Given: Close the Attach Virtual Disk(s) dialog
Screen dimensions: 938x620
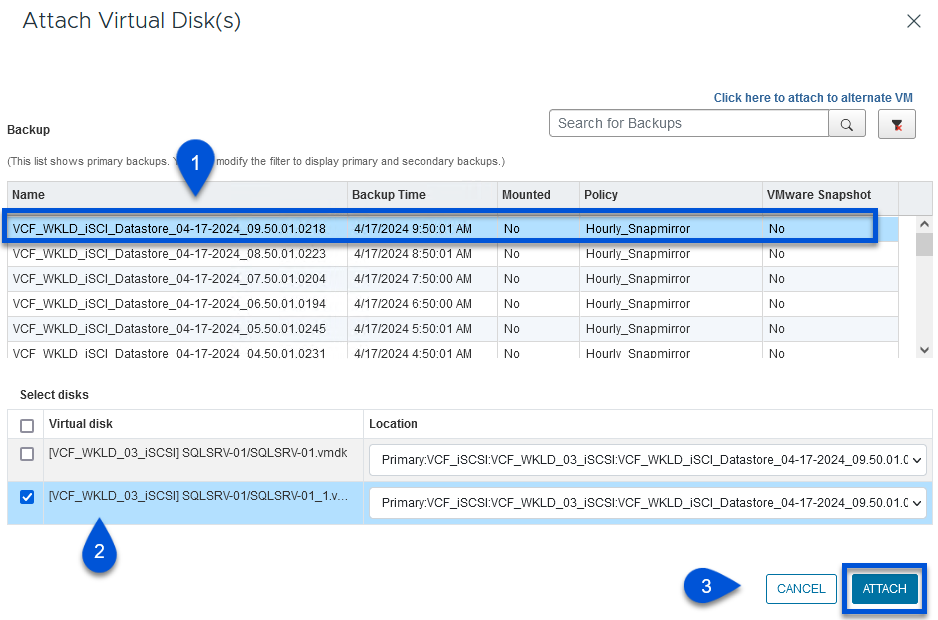Looking at the screenshot, I should click(915, 20).
